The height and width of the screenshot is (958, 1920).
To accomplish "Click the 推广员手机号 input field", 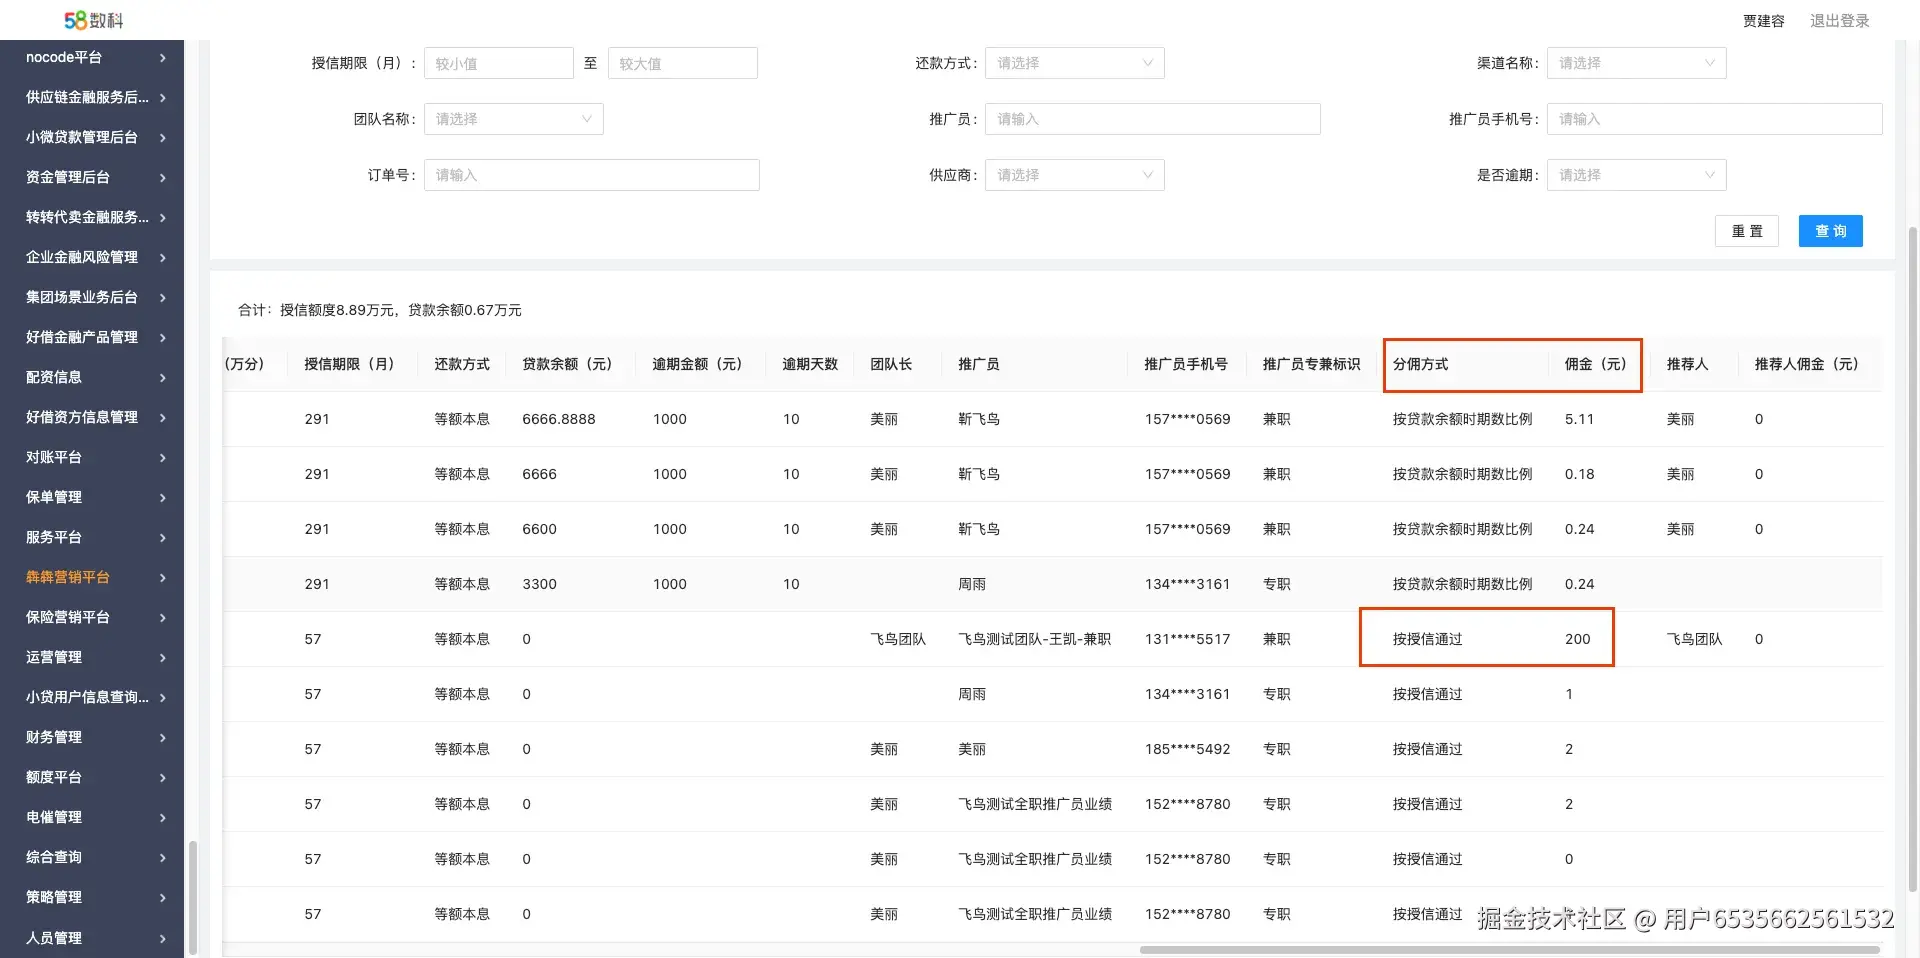I will (1715, 119).
